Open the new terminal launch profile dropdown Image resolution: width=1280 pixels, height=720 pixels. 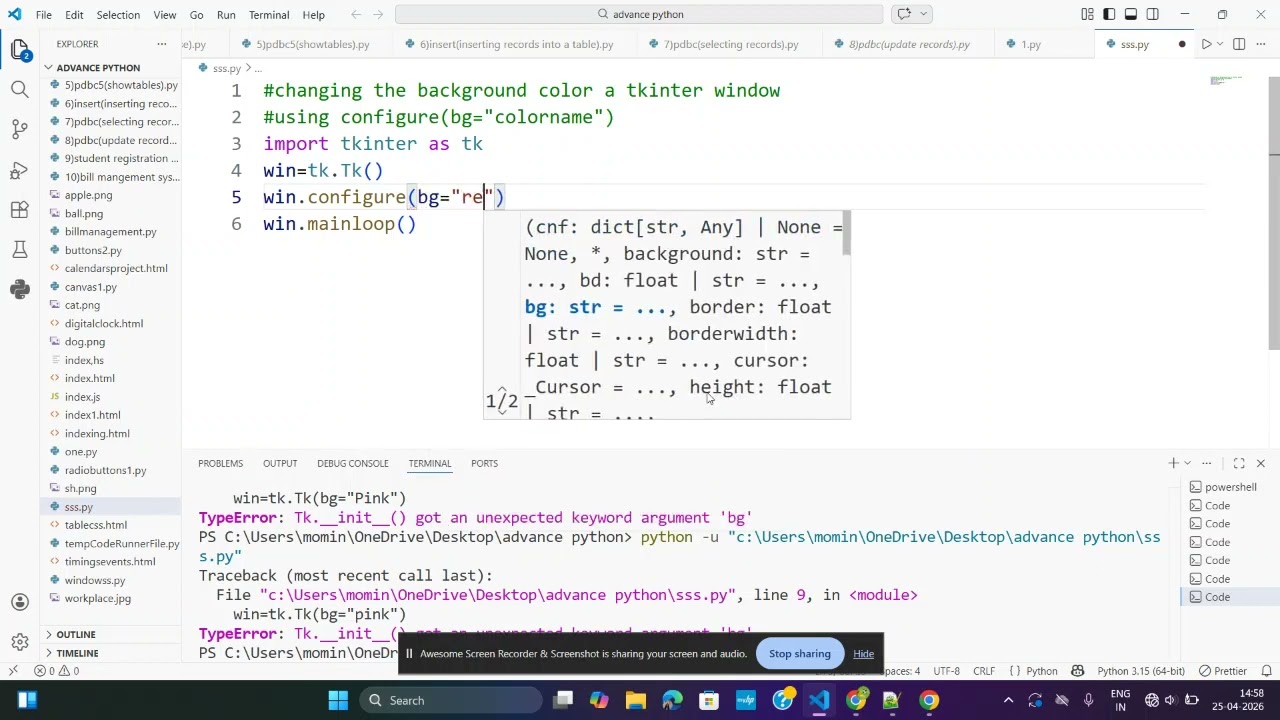[x=1187, y=463]
